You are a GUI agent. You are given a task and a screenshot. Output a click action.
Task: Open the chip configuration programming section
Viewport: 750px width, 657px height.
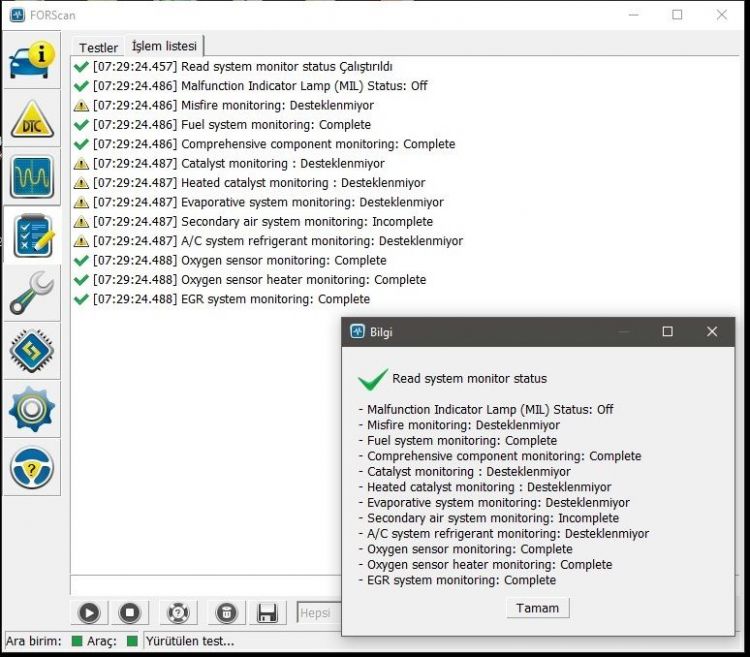(x=32, y=351)
